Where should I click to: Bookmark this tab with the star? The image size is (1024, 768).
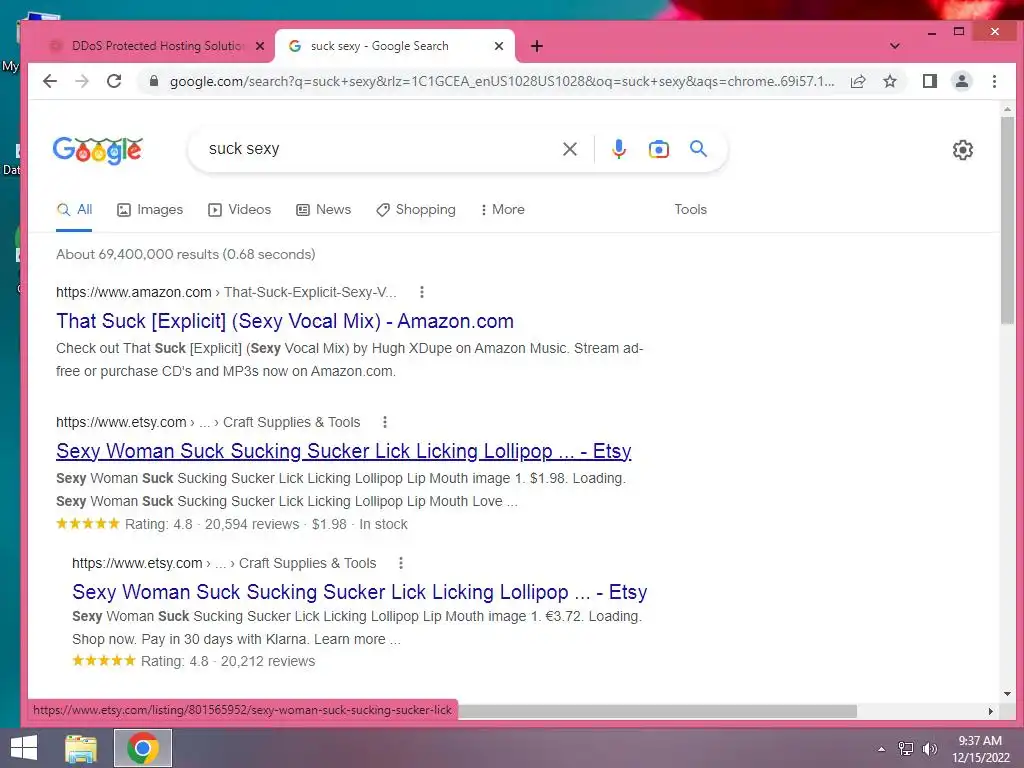[x=890, y=81]
